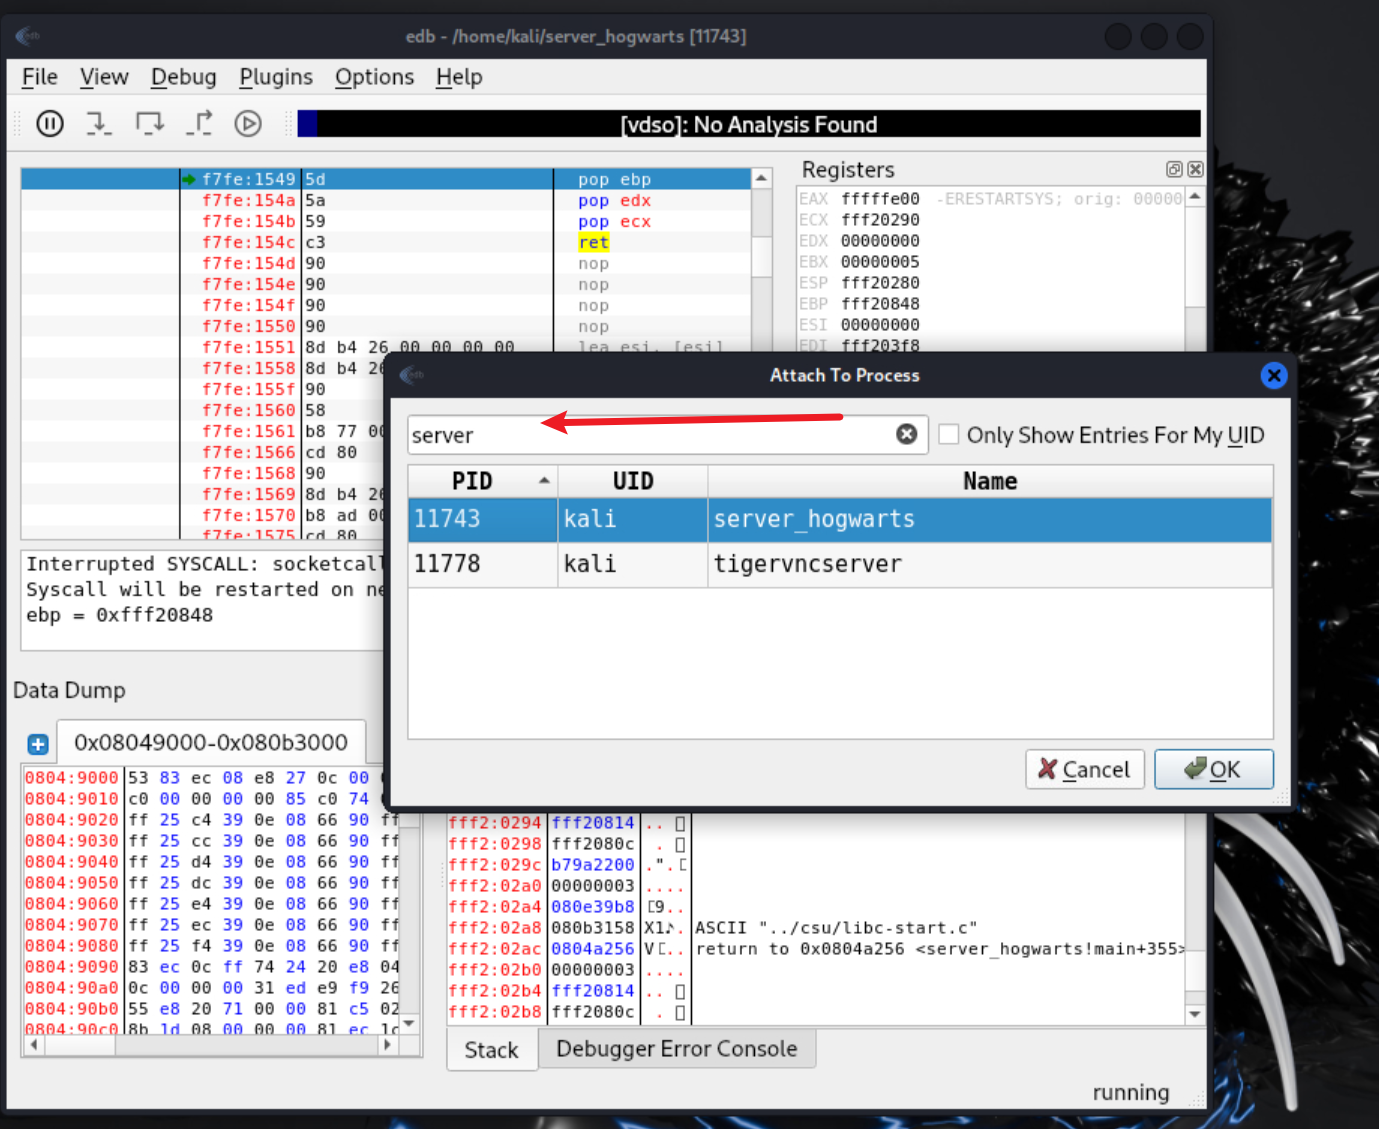Click the Registers panel title
The height and width of the screenshot is (1129, 1379).
[x=848, y=170]
